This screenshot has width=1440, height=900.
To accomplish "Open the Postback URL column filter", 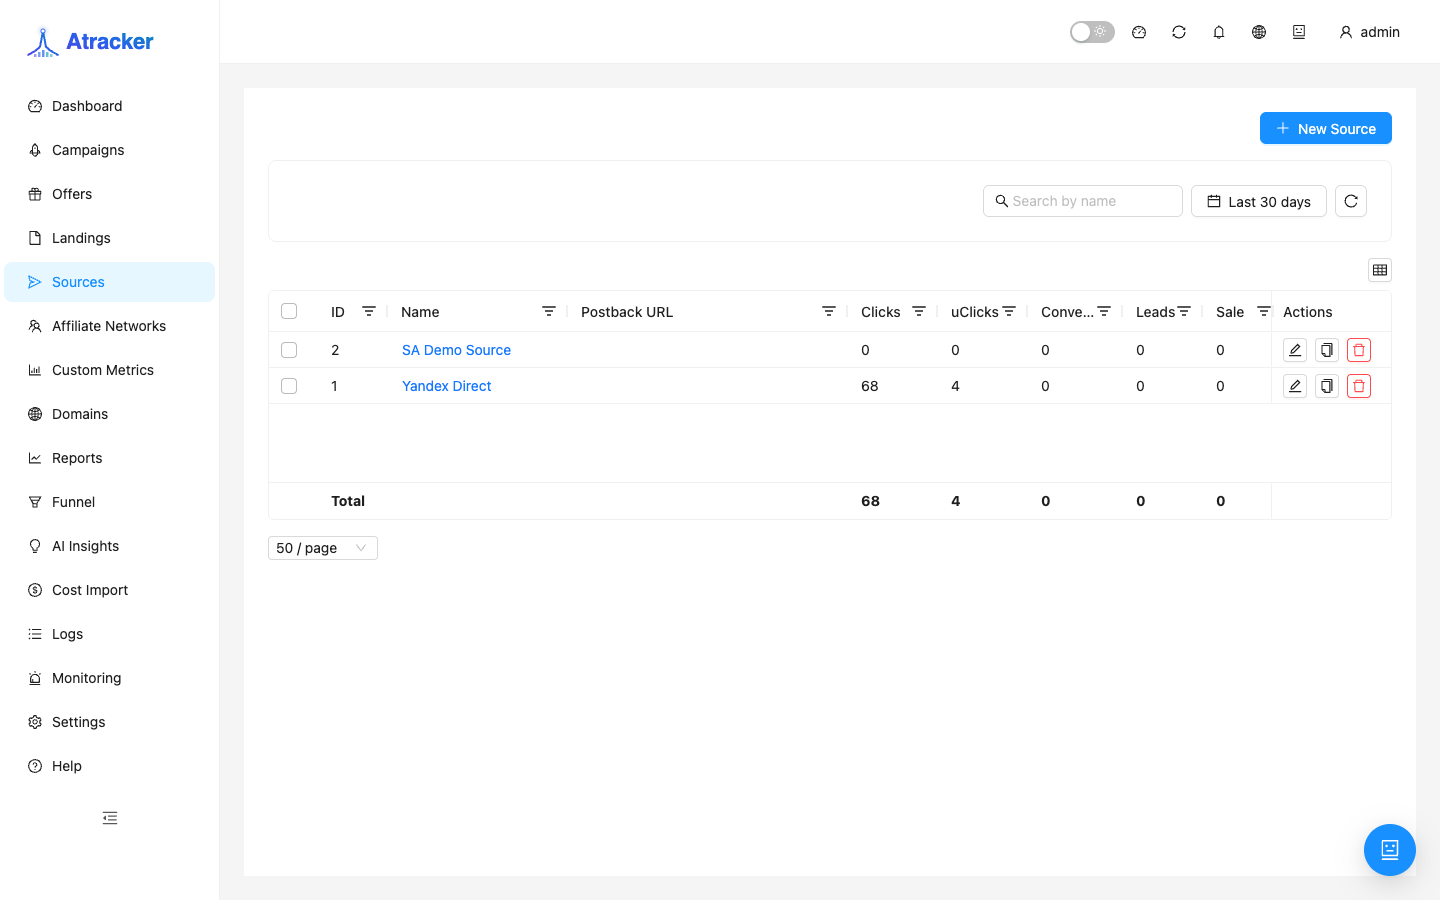I will pyautogui.click(x=829, y=311).
